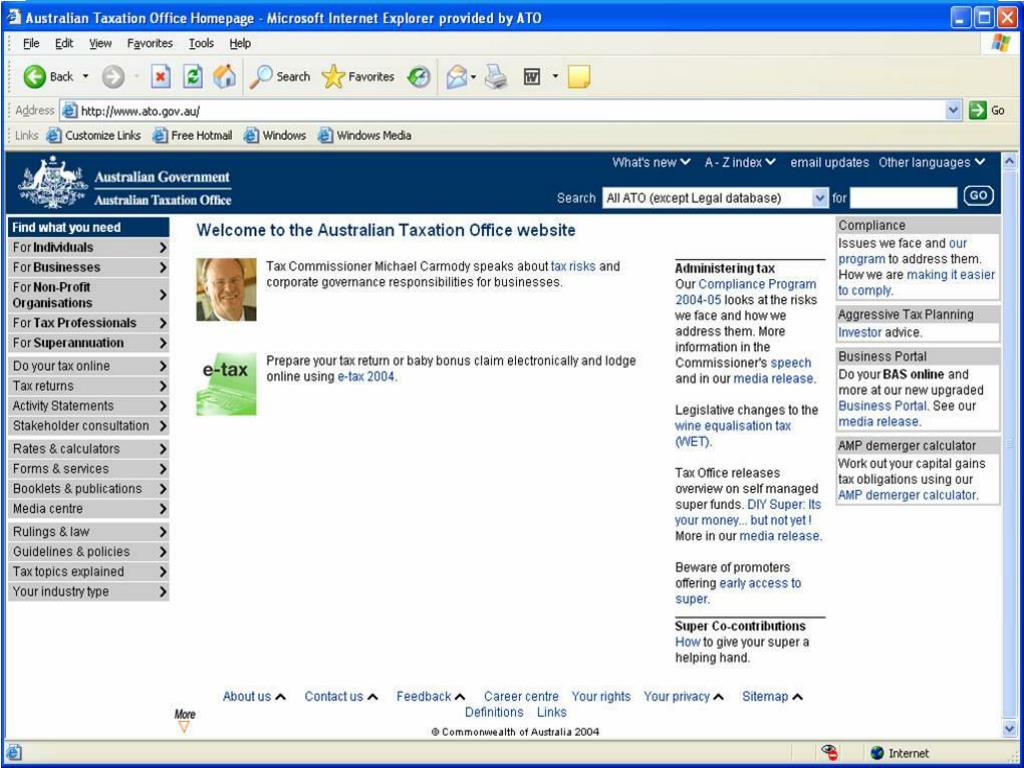Click the Customize Links favorite
Image resolution: width=1024 pixels, height=768 pixels.
tap(94, 135)
